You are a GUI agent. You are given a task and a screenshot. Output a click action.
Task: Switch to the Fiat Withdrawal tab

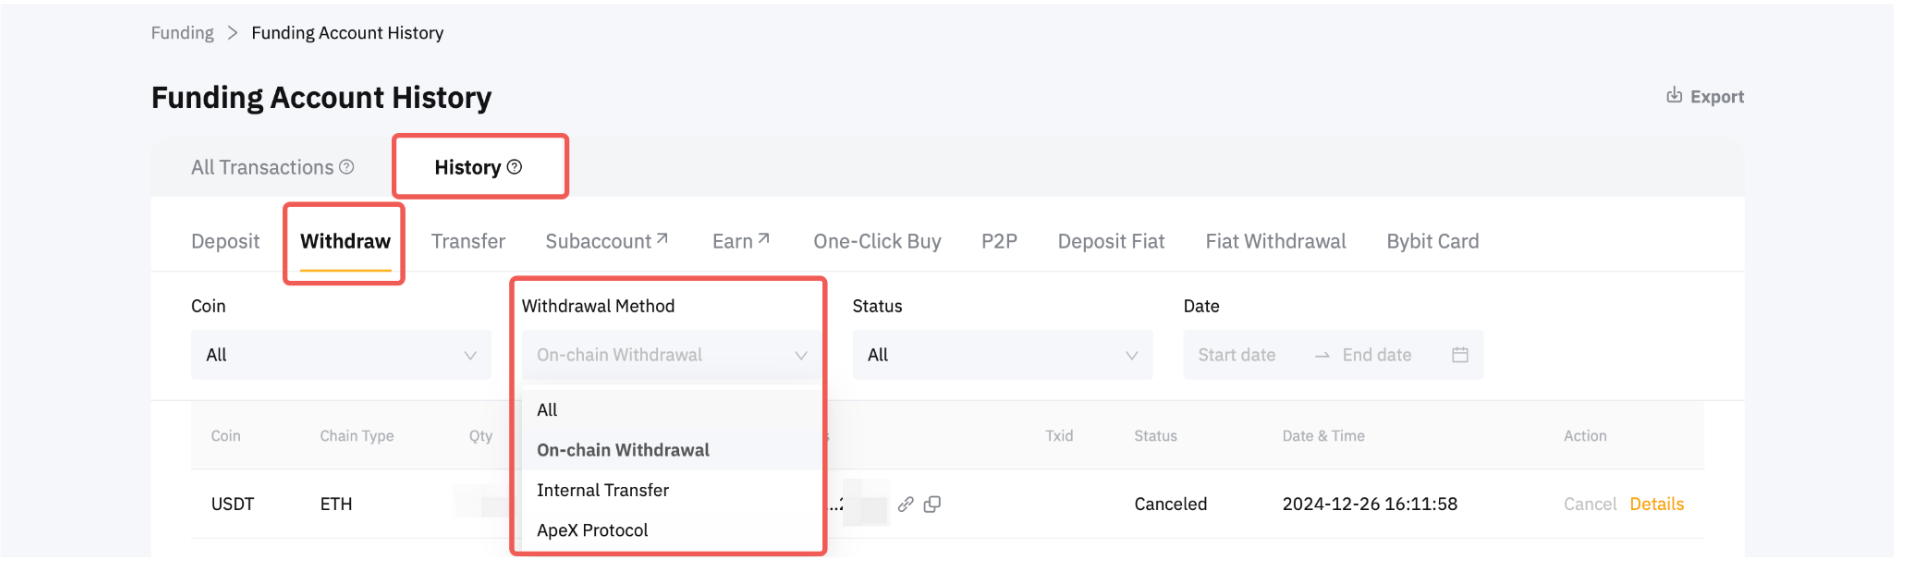1275,241
